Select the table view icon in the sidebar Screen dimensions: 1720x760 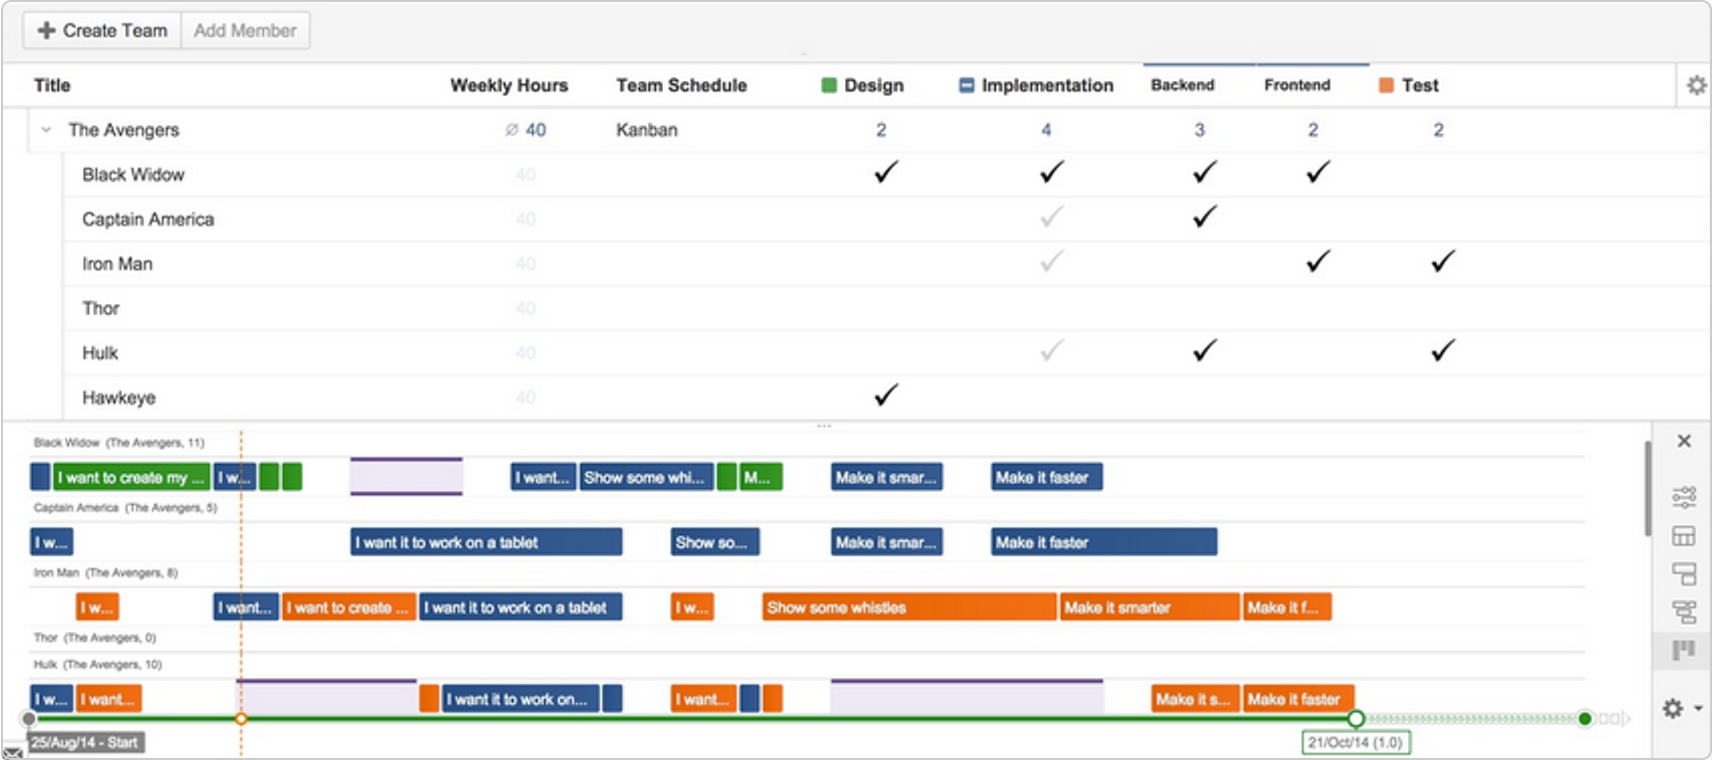pos(1684,536)
